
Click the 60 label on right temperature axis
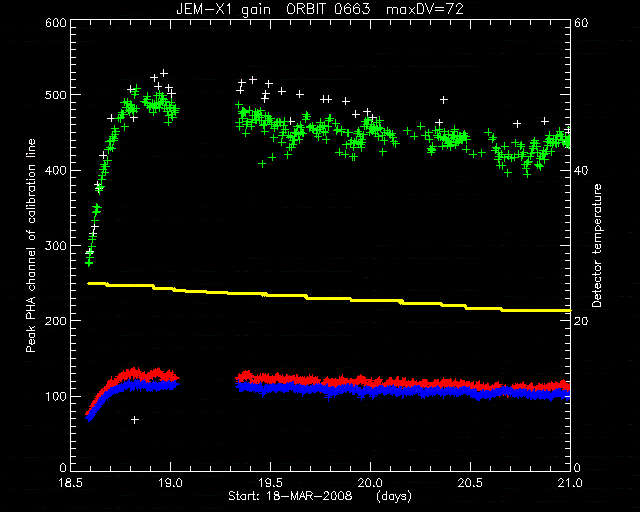click(581, 23)
